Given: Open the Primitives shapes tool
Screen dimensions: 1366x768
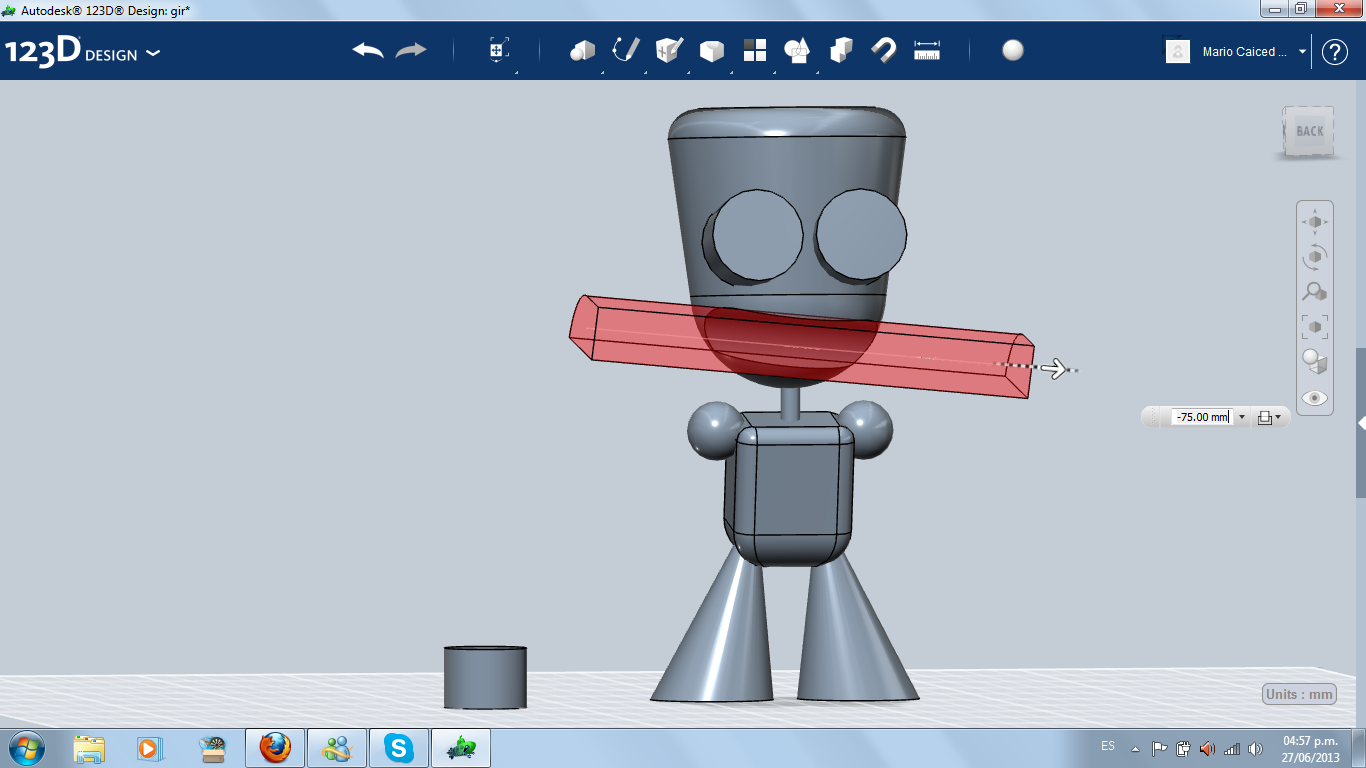Looking at the screenshot, I should 583,51.
